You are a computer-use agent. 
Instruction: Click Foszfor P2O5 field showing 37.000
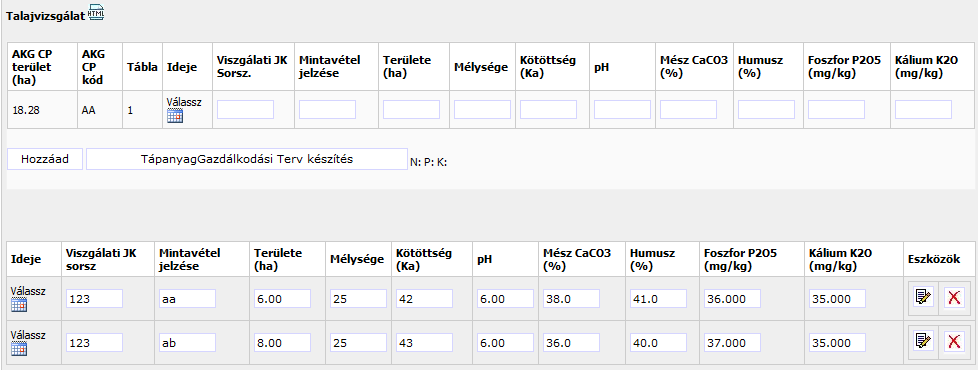pos(732,343)
